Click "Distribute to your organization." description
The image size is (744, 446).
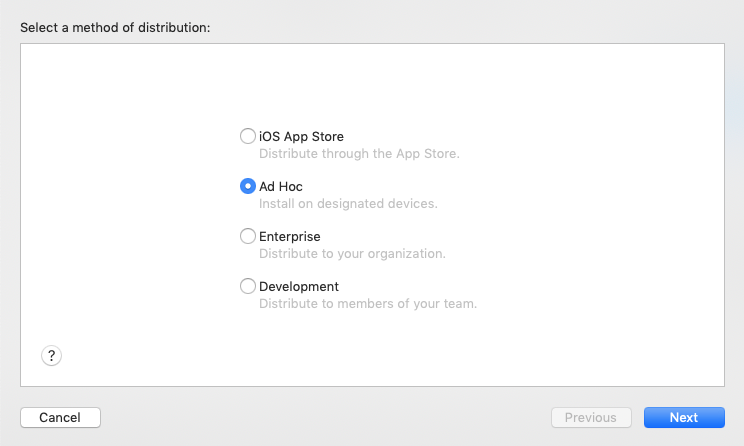pos(352,254)
